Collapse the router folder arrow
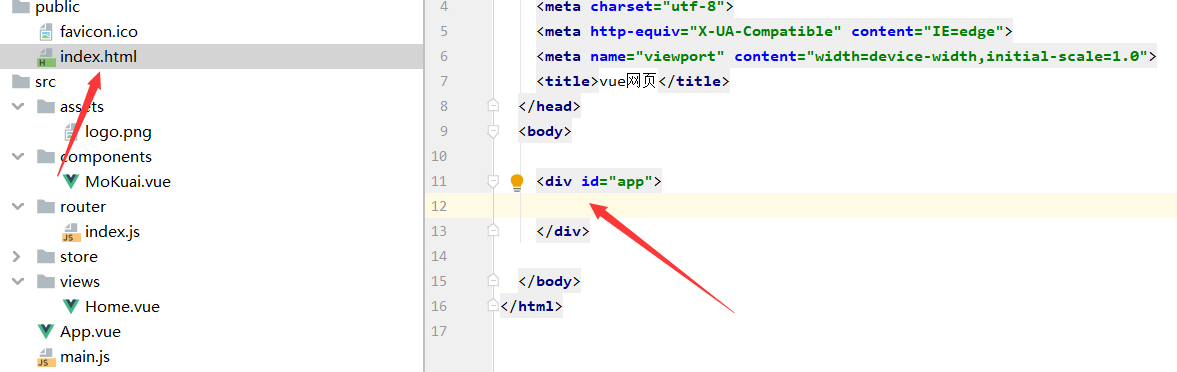The height and width of the screenshot is (372, 1177). [17, 207]
